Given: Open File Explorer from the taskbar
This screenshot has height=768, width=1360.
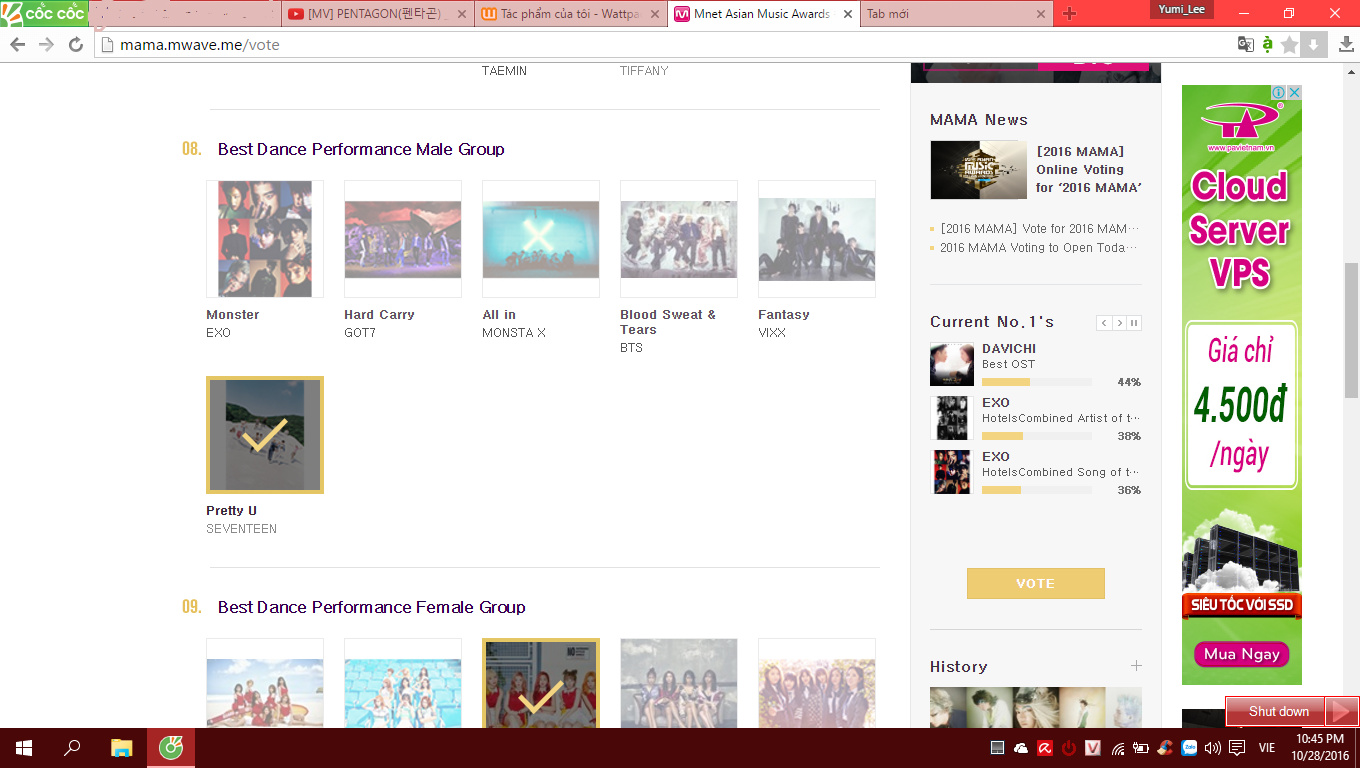Looking at the screenshot, I should point(121,747).
